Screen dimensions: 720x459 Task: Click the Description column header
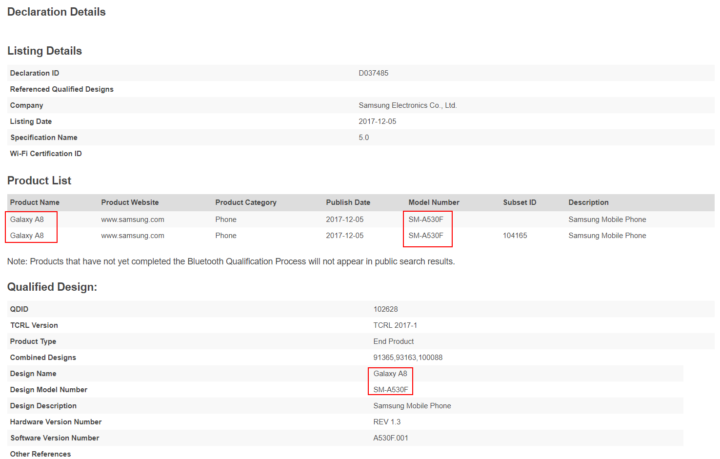590,202
